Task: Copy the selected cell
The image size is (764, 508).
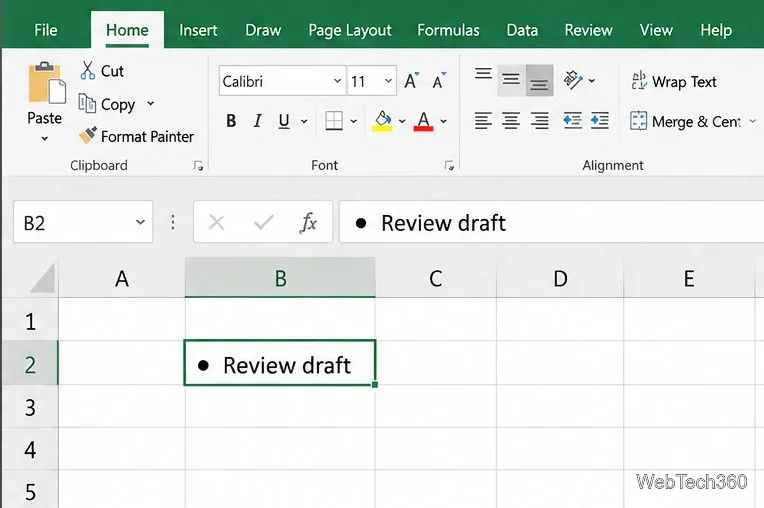Action: point(107,104)
